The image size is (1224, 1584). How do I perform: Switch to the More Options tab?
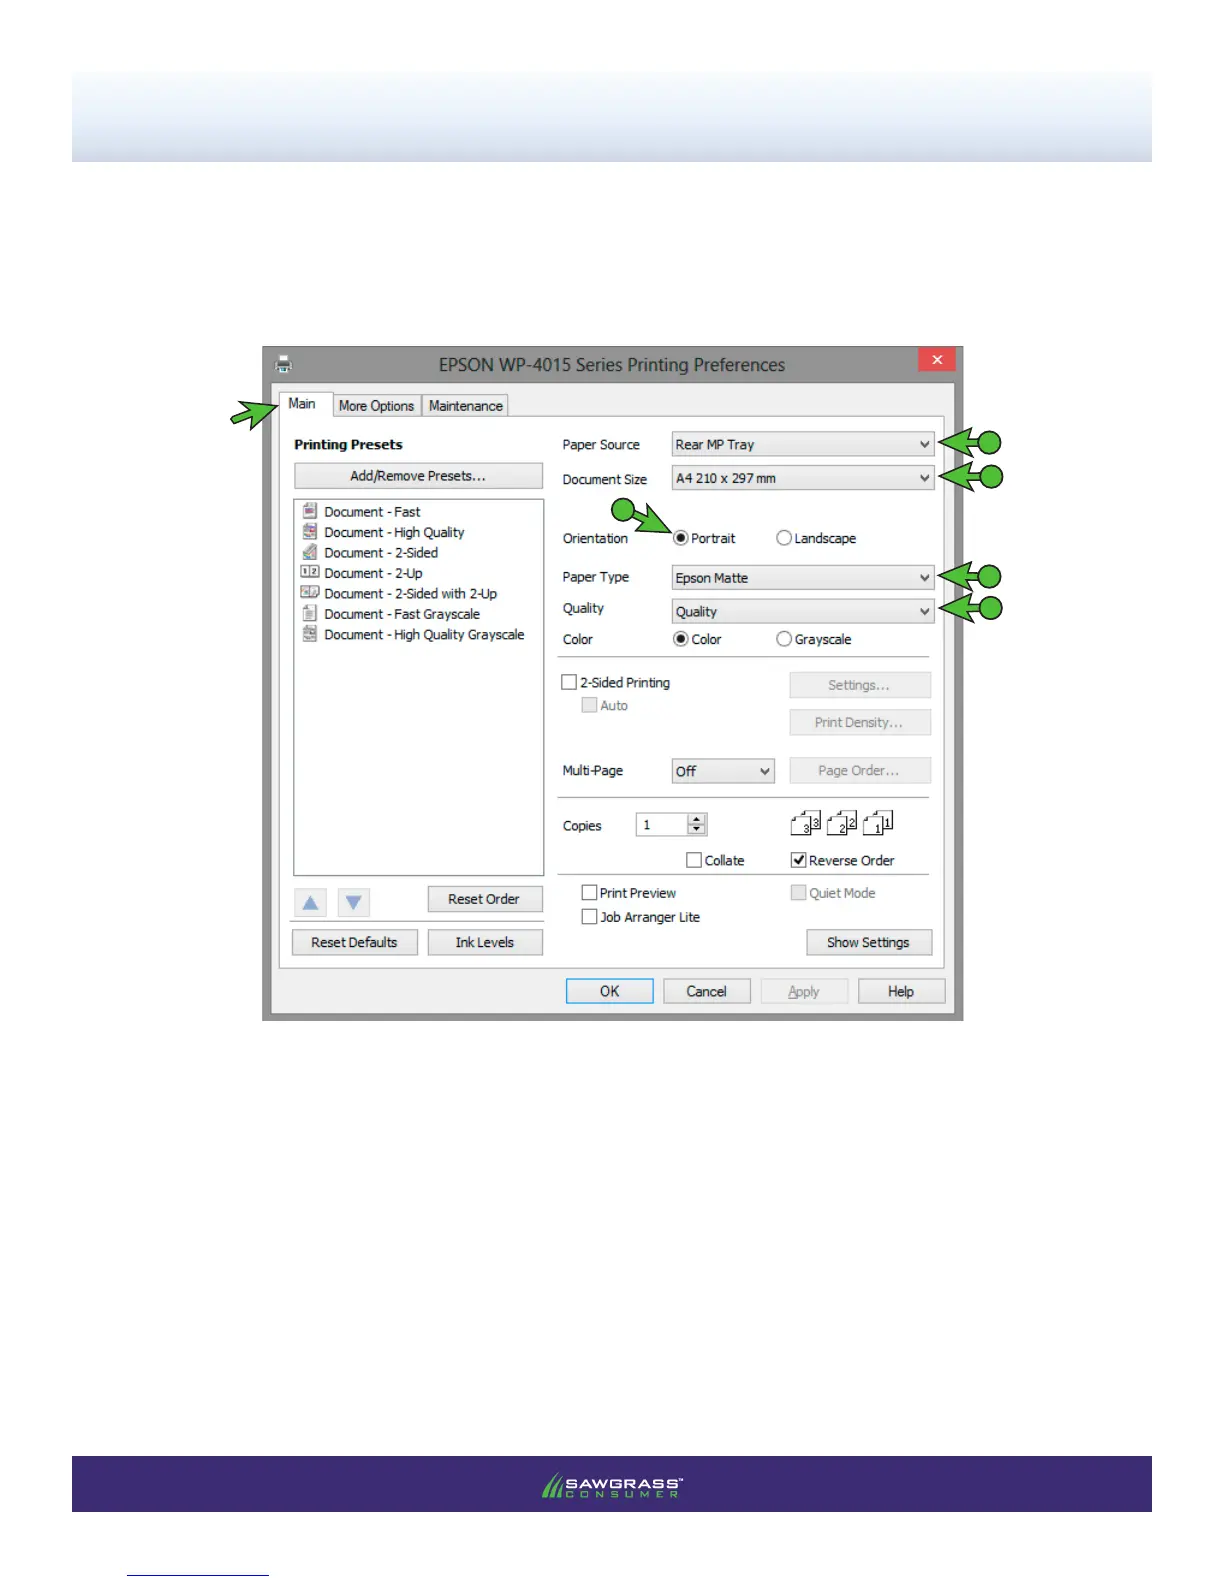click(376, 406)
